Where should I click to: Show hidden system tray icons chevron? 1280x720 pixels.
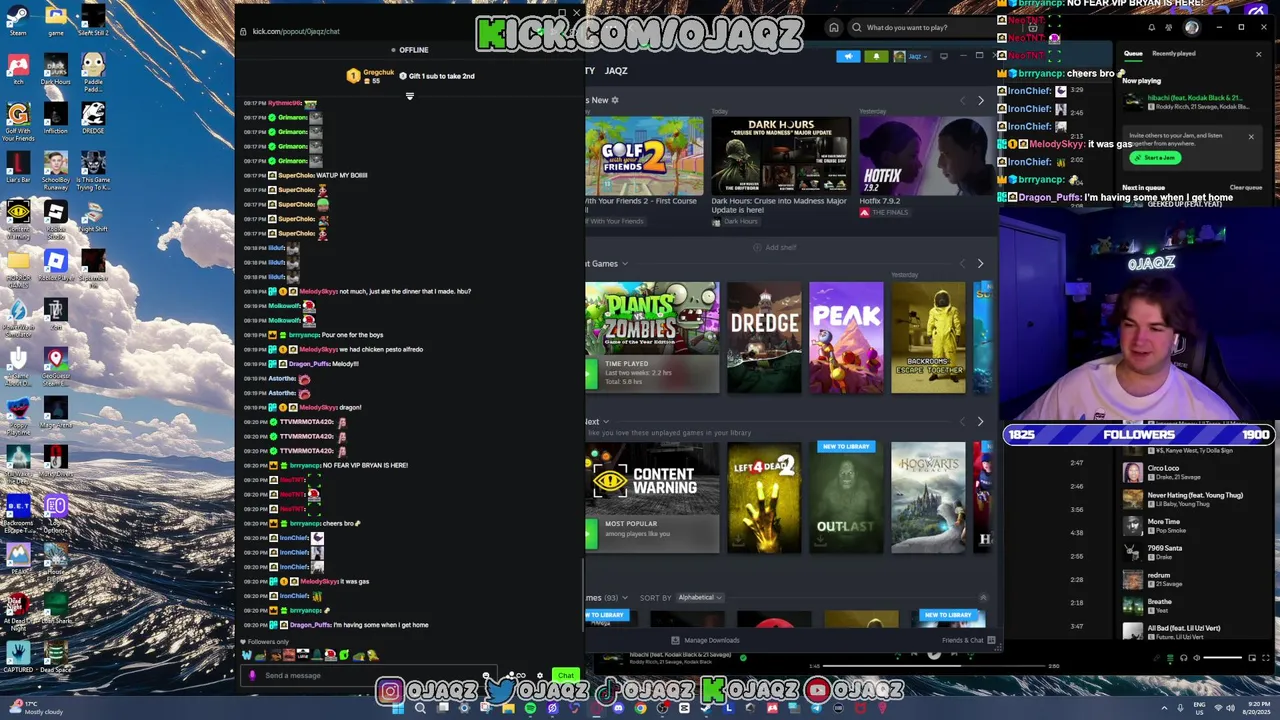[1164, 708]
